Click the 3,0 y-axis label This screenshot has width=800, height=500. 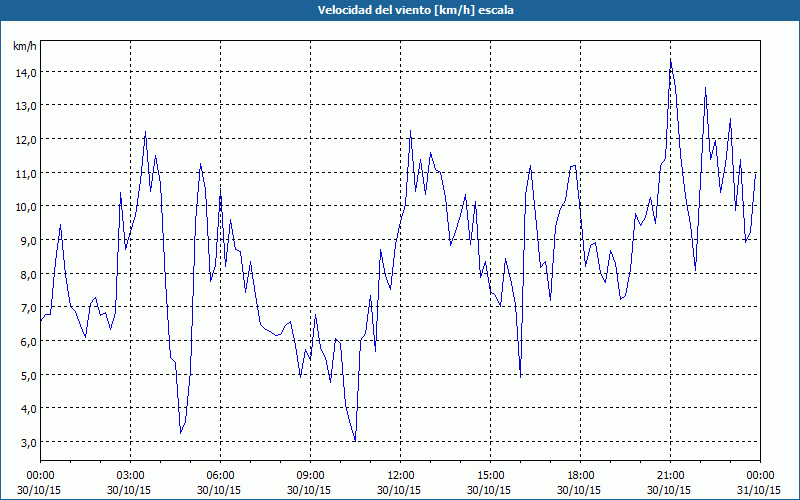(28, 442)
